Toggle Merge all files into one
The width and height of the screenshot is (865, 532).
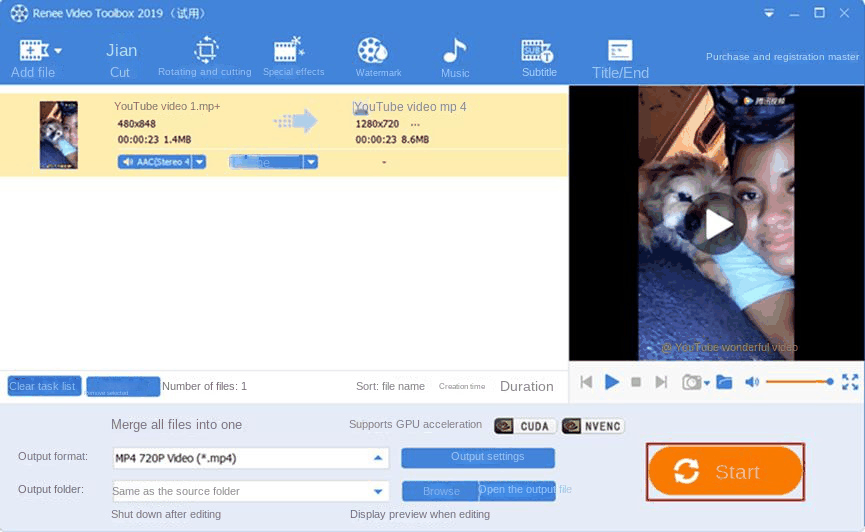pyautogui.click(x=176, y=425)
